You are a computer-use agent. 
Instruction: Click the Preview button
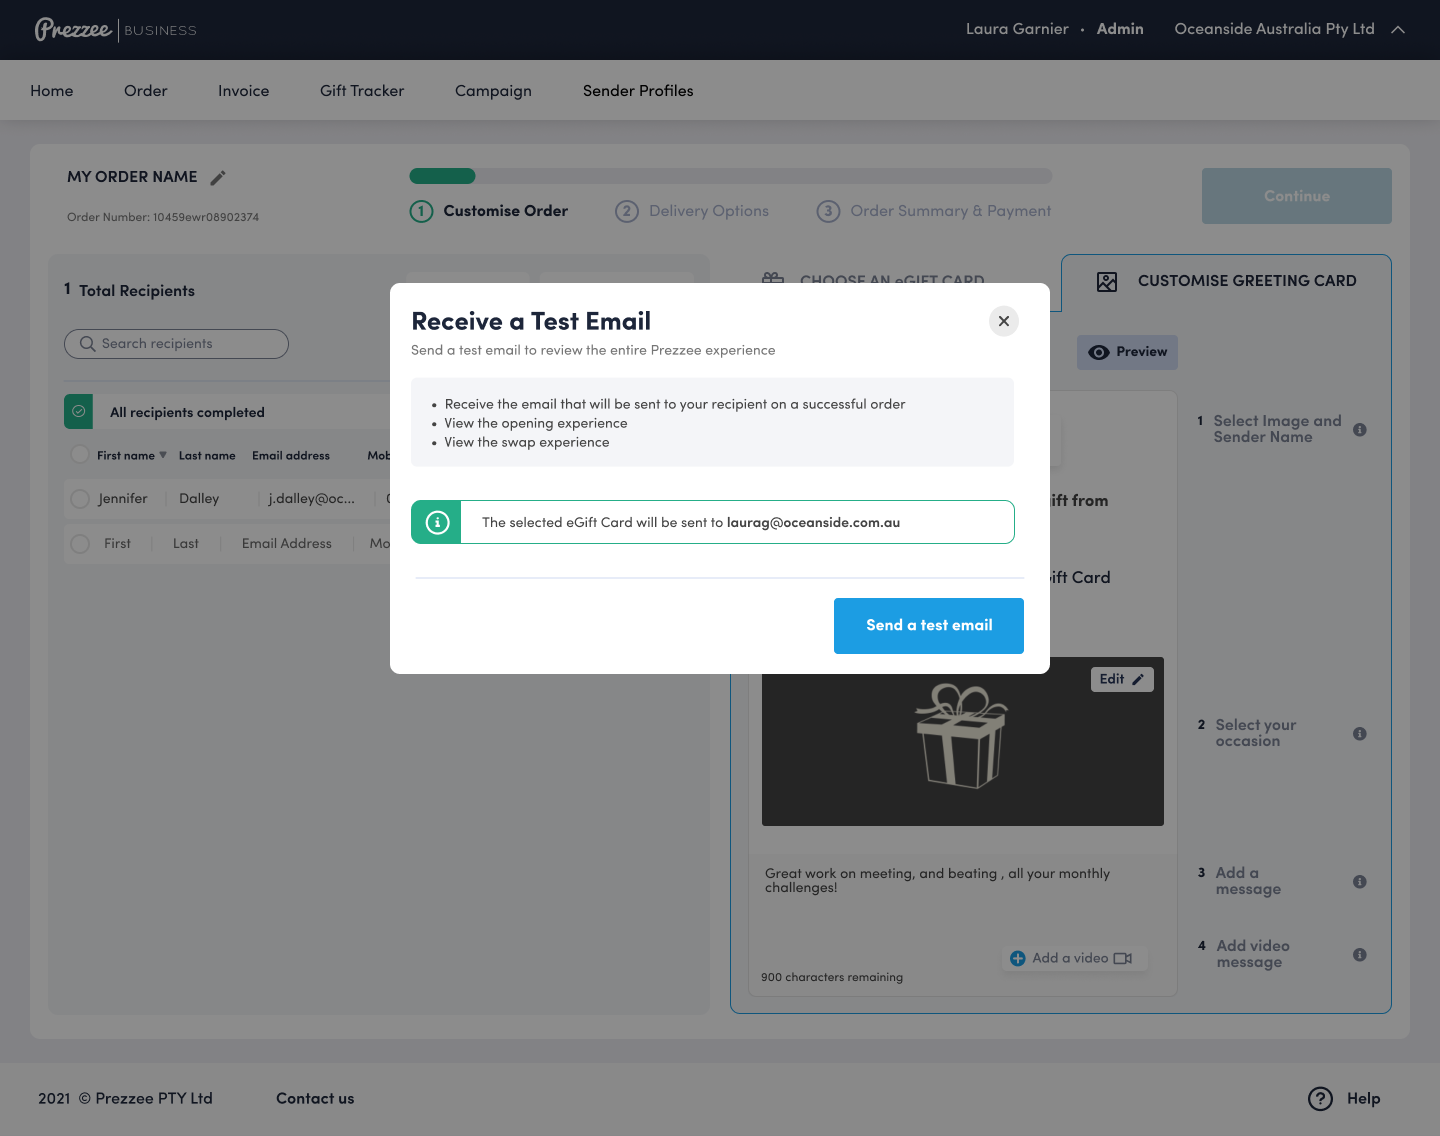(x=1127, y=352)
